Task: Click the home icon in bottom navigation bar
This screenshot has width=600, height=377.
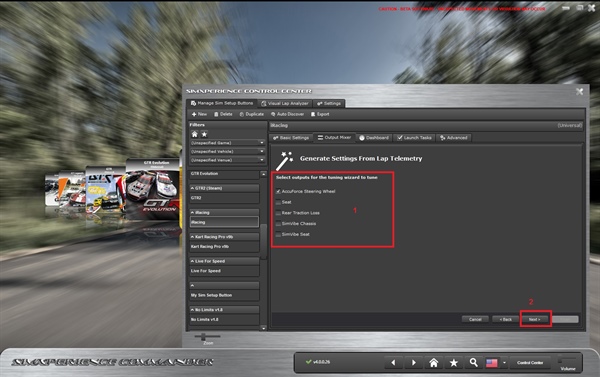Action: [434, 362]
